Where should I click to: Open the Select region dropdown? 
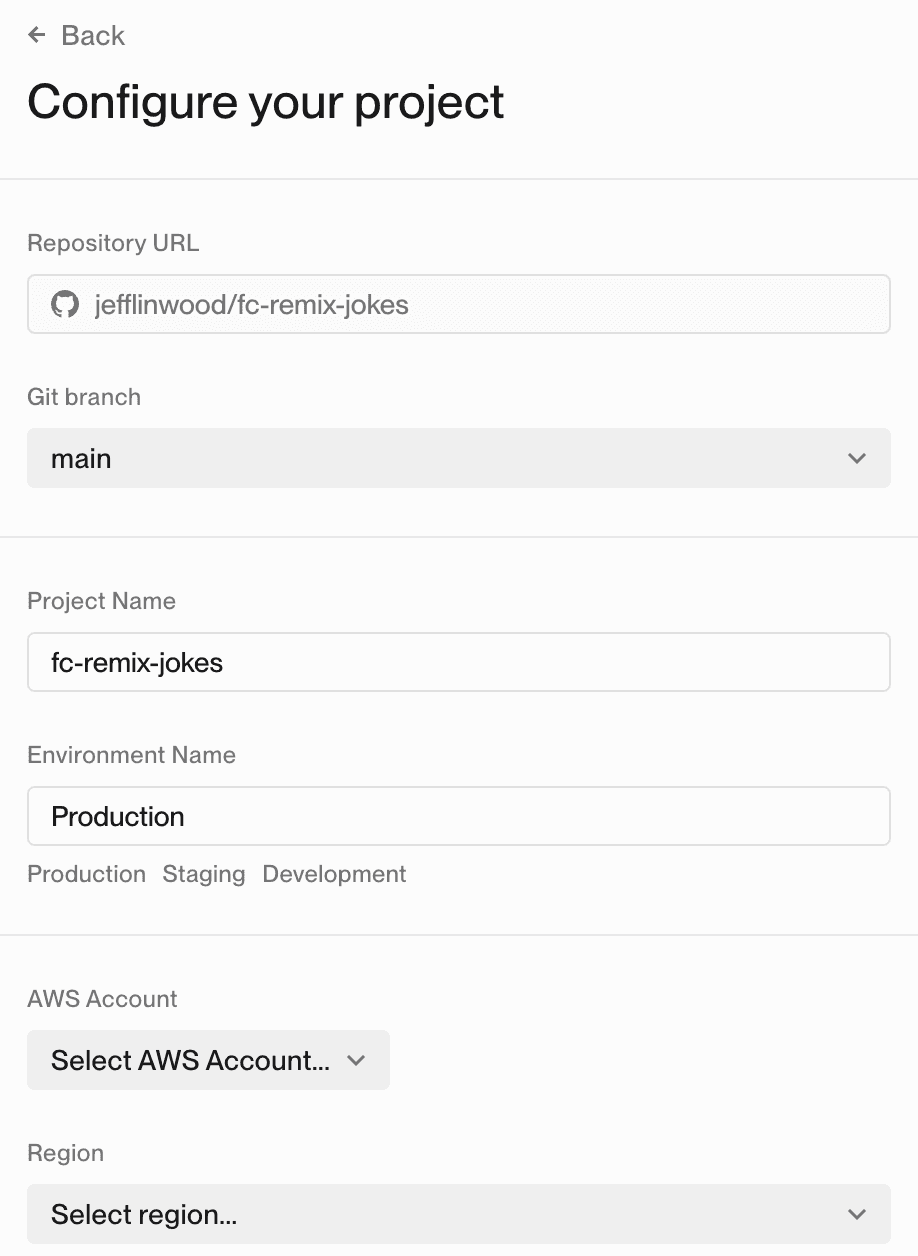pos(459,1214)
